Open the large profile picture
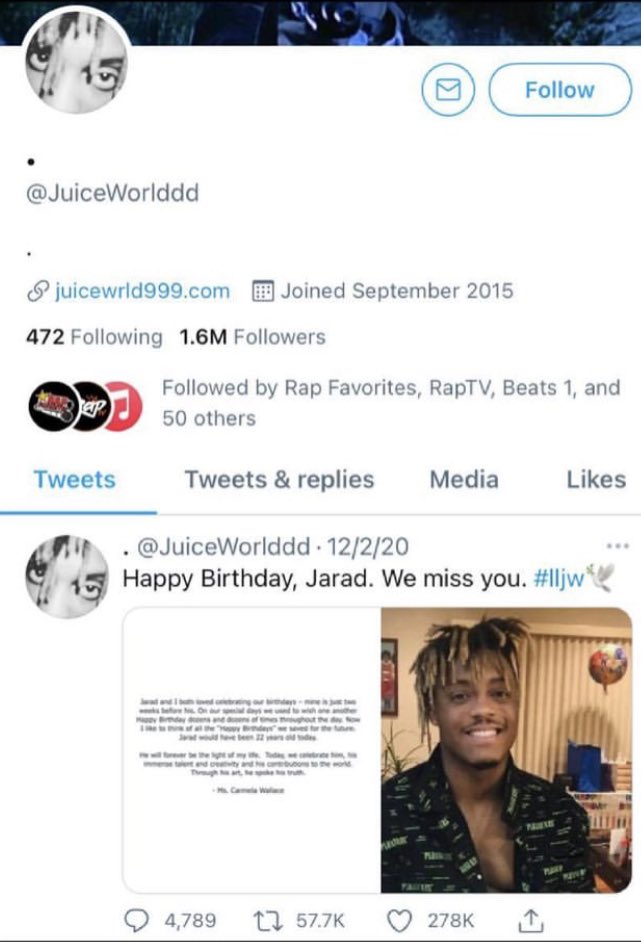 coord(76,61)
